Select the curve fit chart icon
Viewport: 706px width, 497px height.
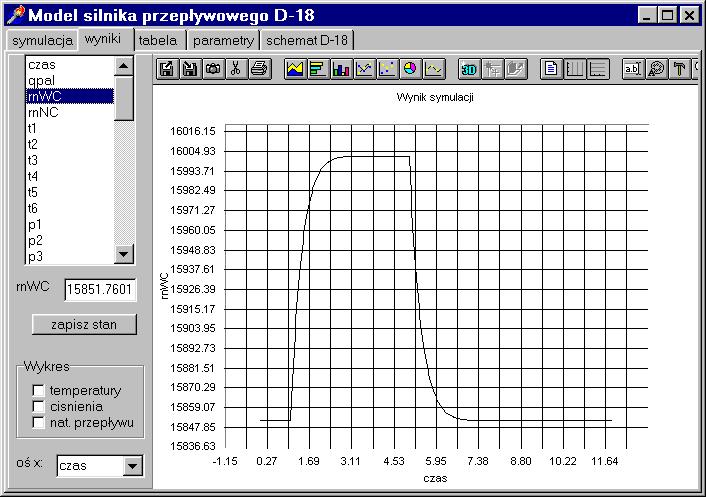point(434,69)
